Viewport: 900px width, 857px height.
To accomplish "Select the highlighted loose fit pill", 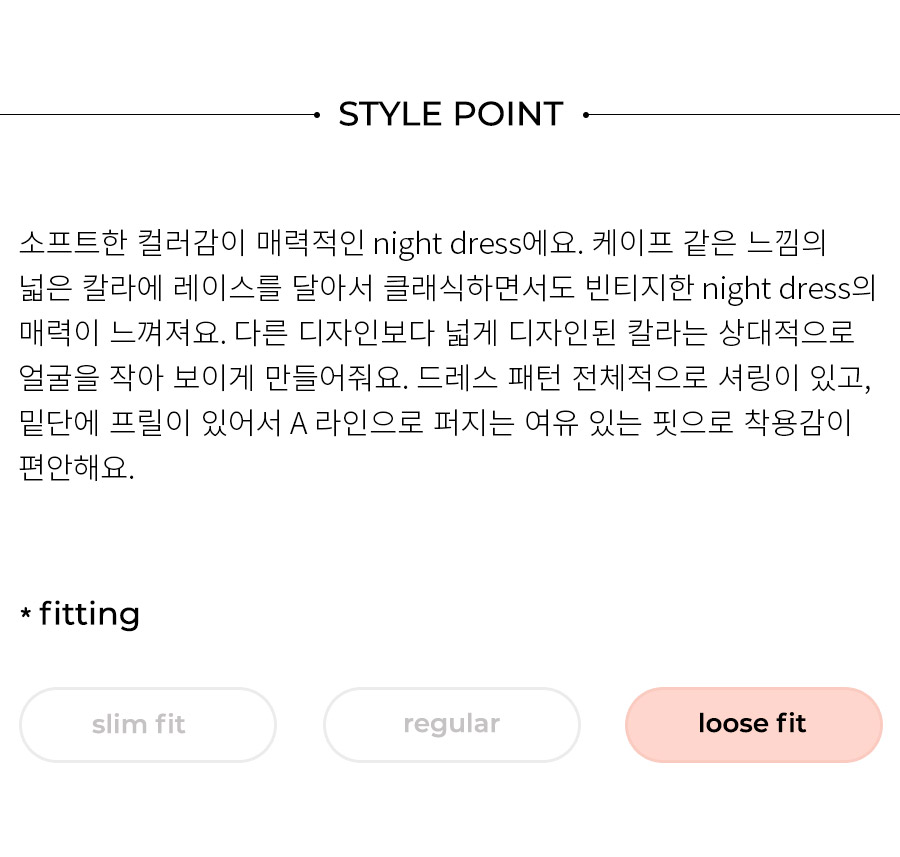I will (754, 724).
